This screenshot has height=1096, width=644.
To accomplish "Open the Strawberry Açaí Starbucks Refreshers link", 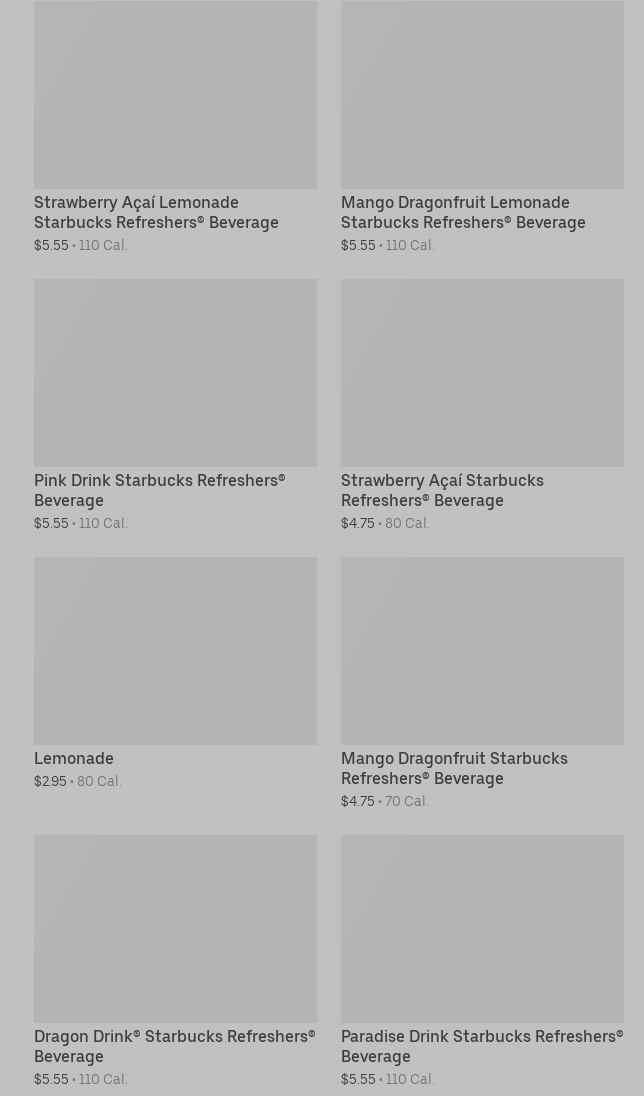I will coord(442,490).
